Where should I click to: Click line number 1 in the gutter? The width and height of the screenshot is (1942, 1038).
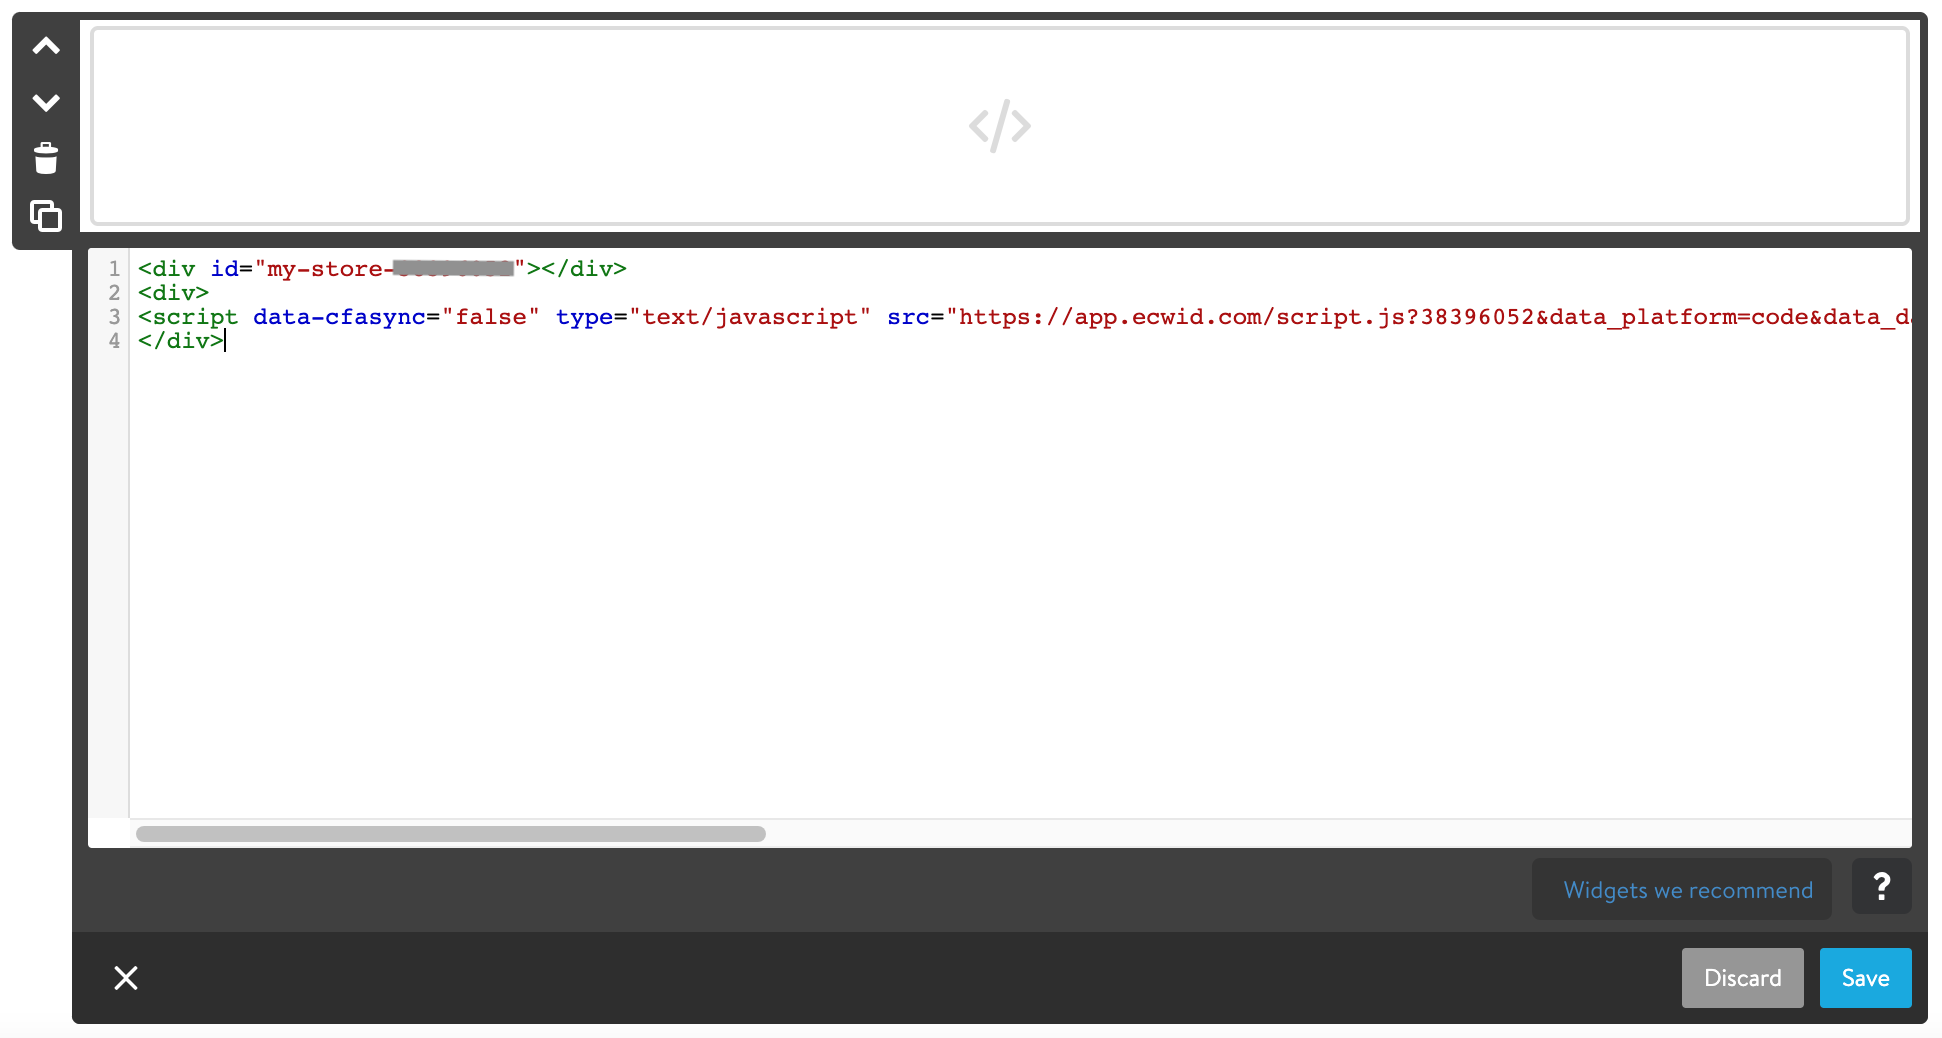click(114, 269)
